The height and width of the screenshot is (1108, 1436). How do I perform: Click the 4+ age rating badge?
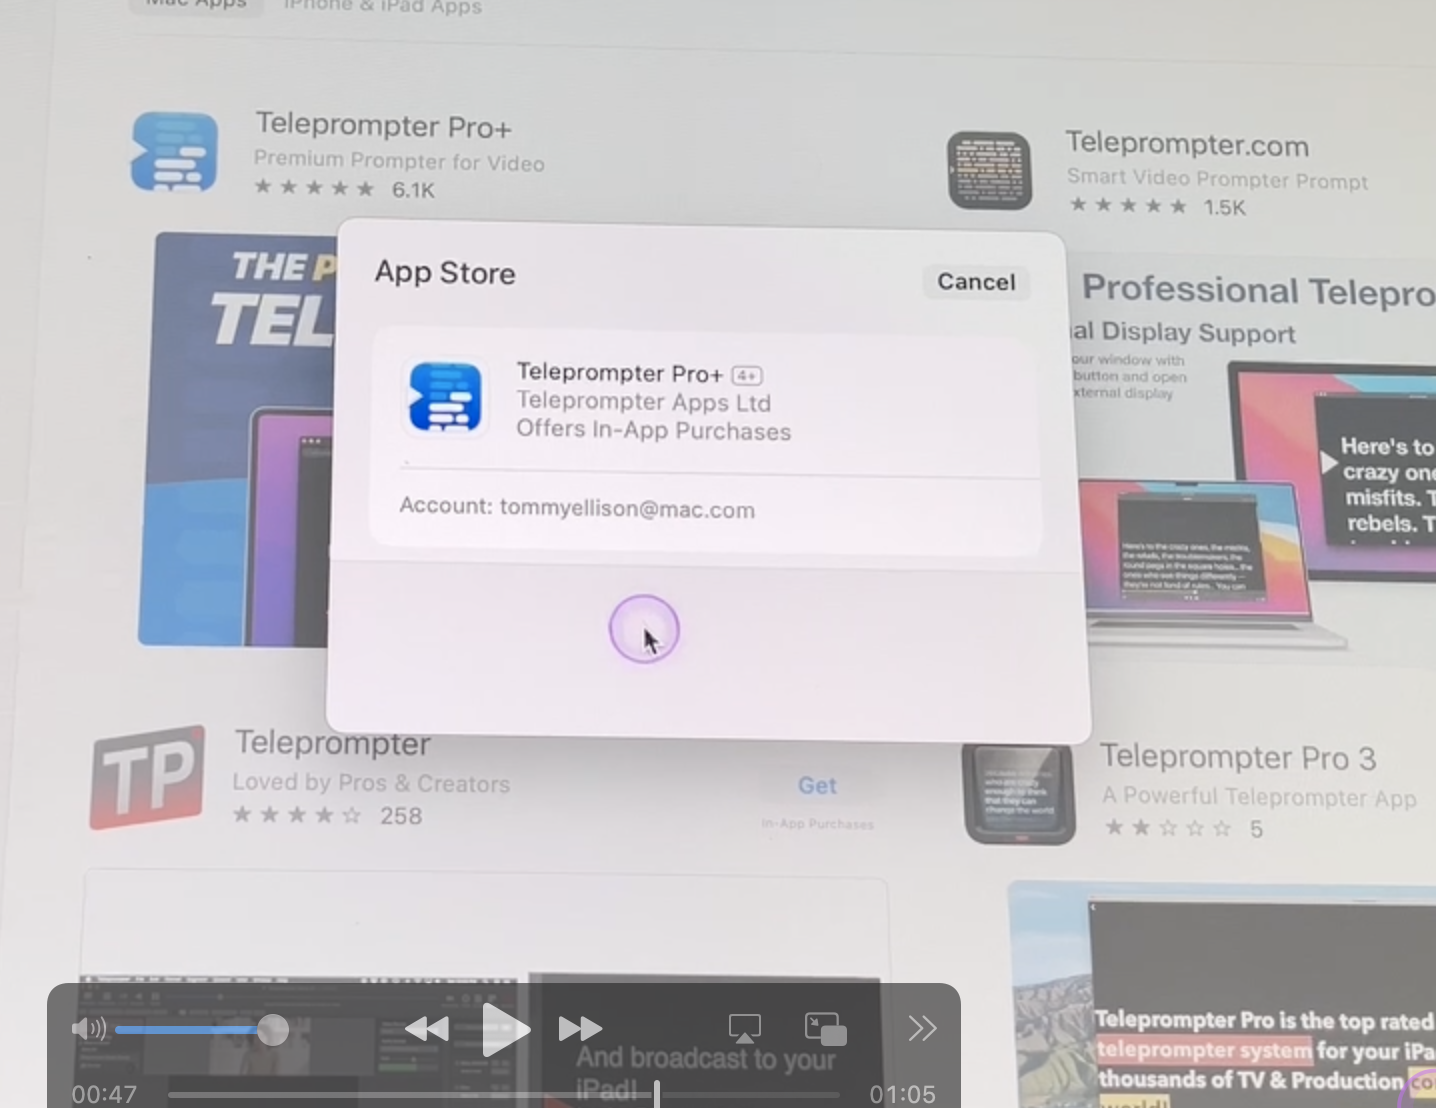tap(747, 376)
